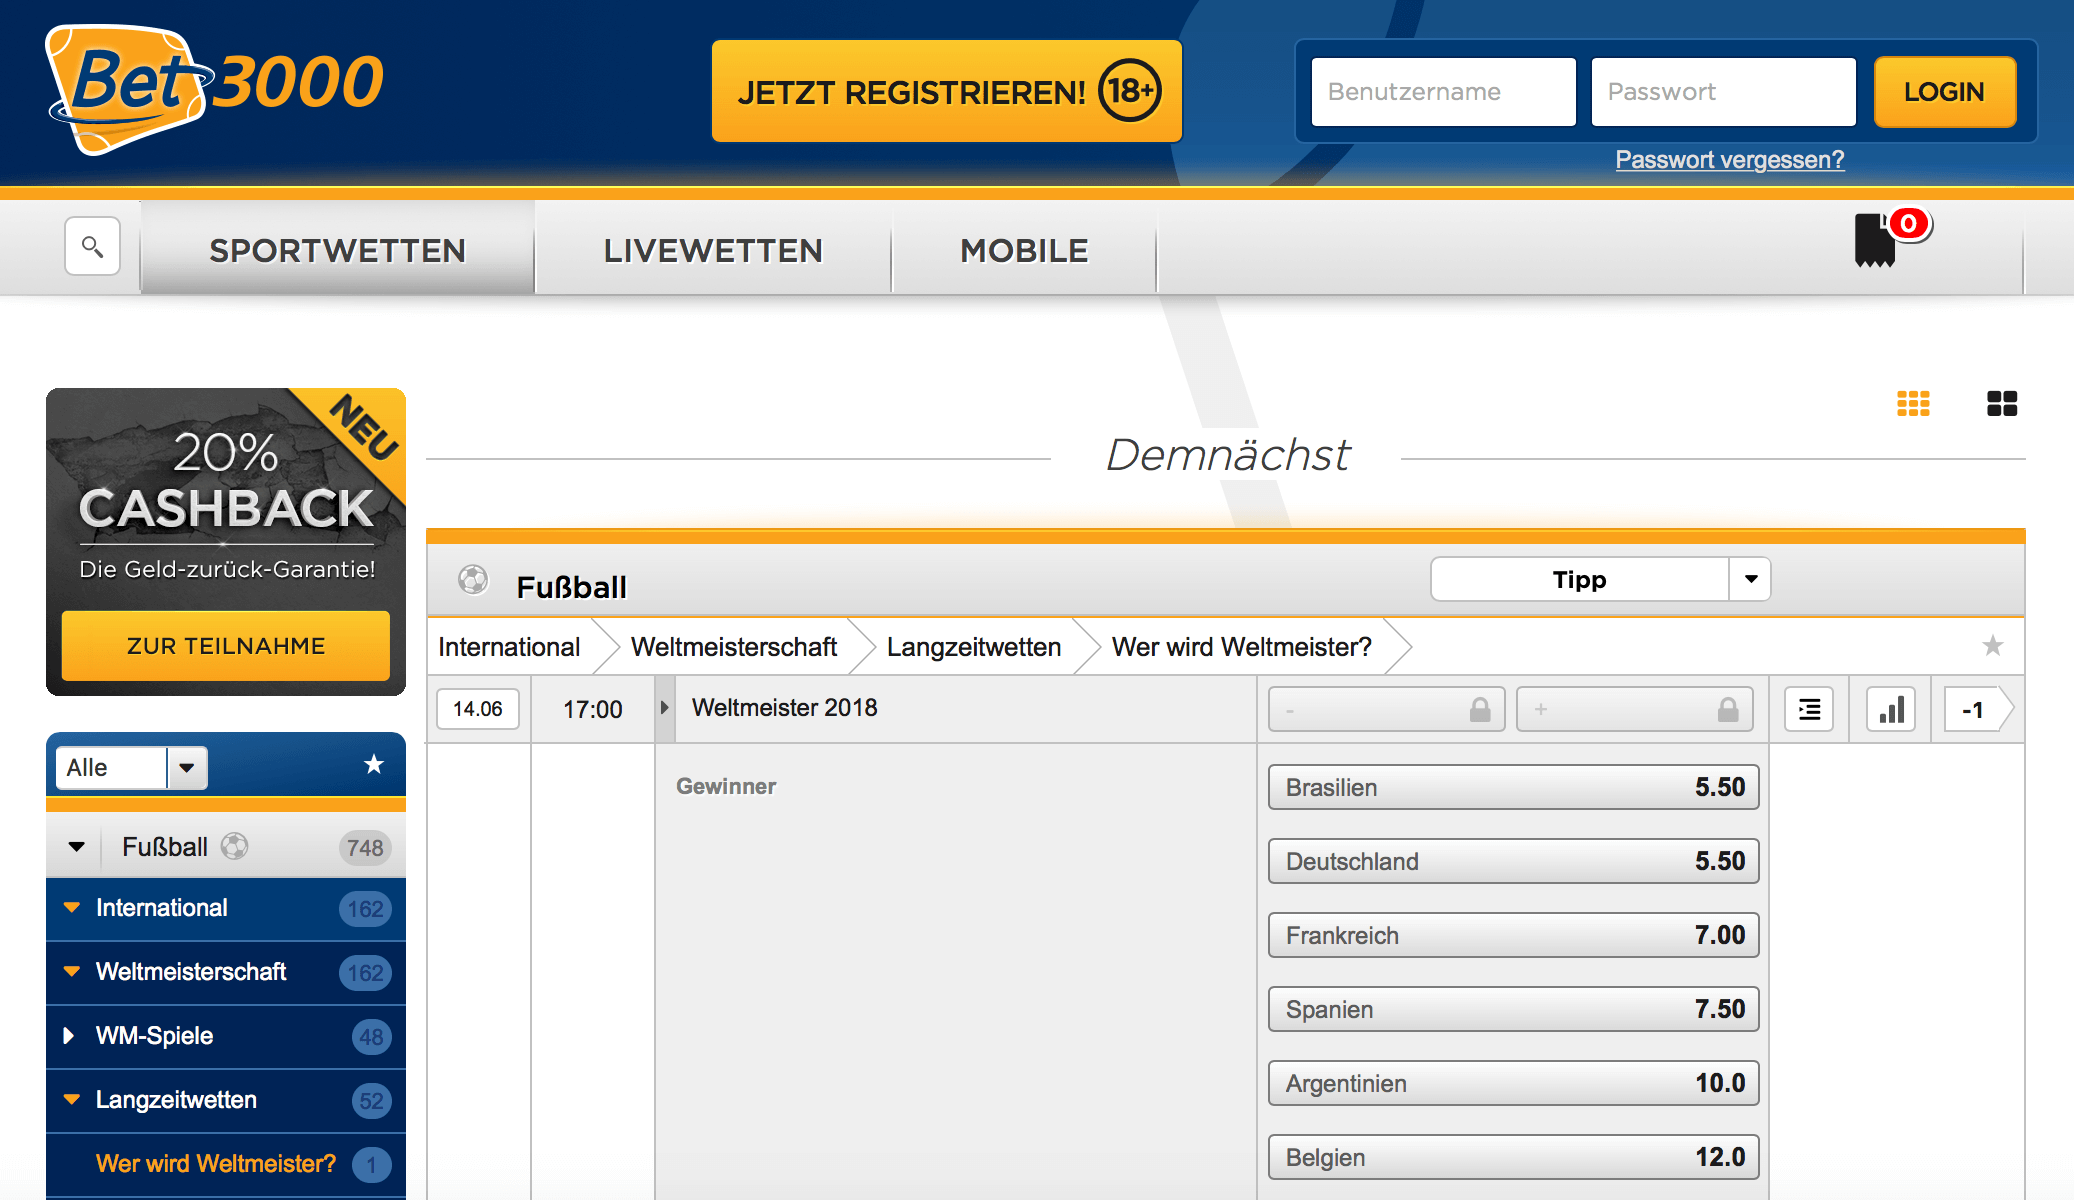Screen dimensions: 2074x1200
Task: Mark Wer wird Weltmeister as favorite star
Action: 1992,646
